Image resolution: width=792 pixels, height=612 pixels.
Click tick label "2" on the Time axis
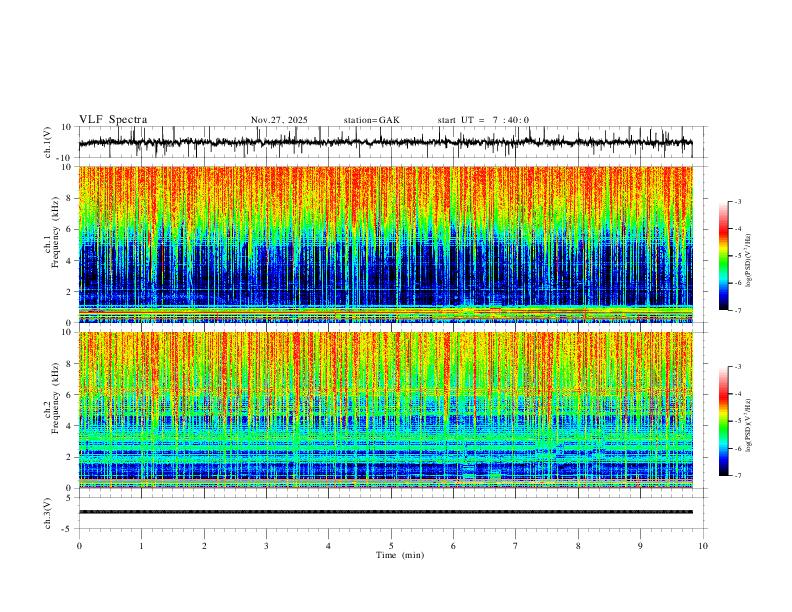coord(204,546)
